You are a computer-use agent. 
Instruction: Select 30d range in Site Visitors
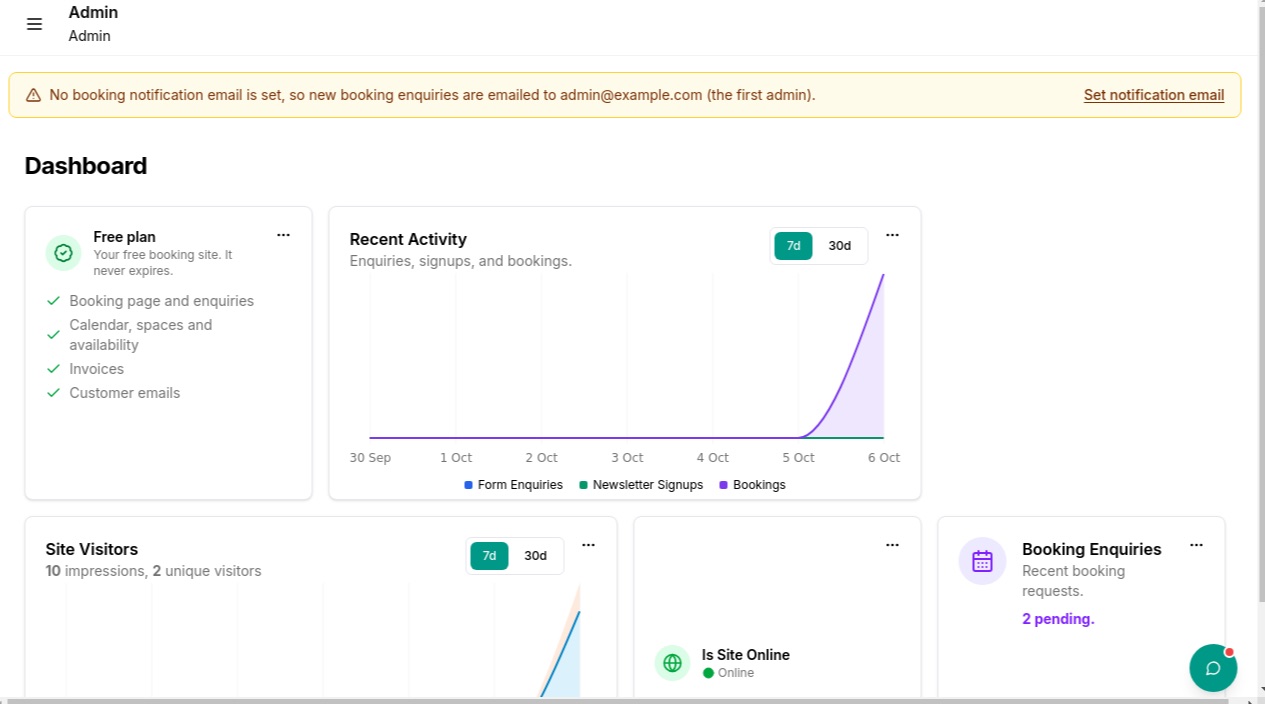coord(535,556)
